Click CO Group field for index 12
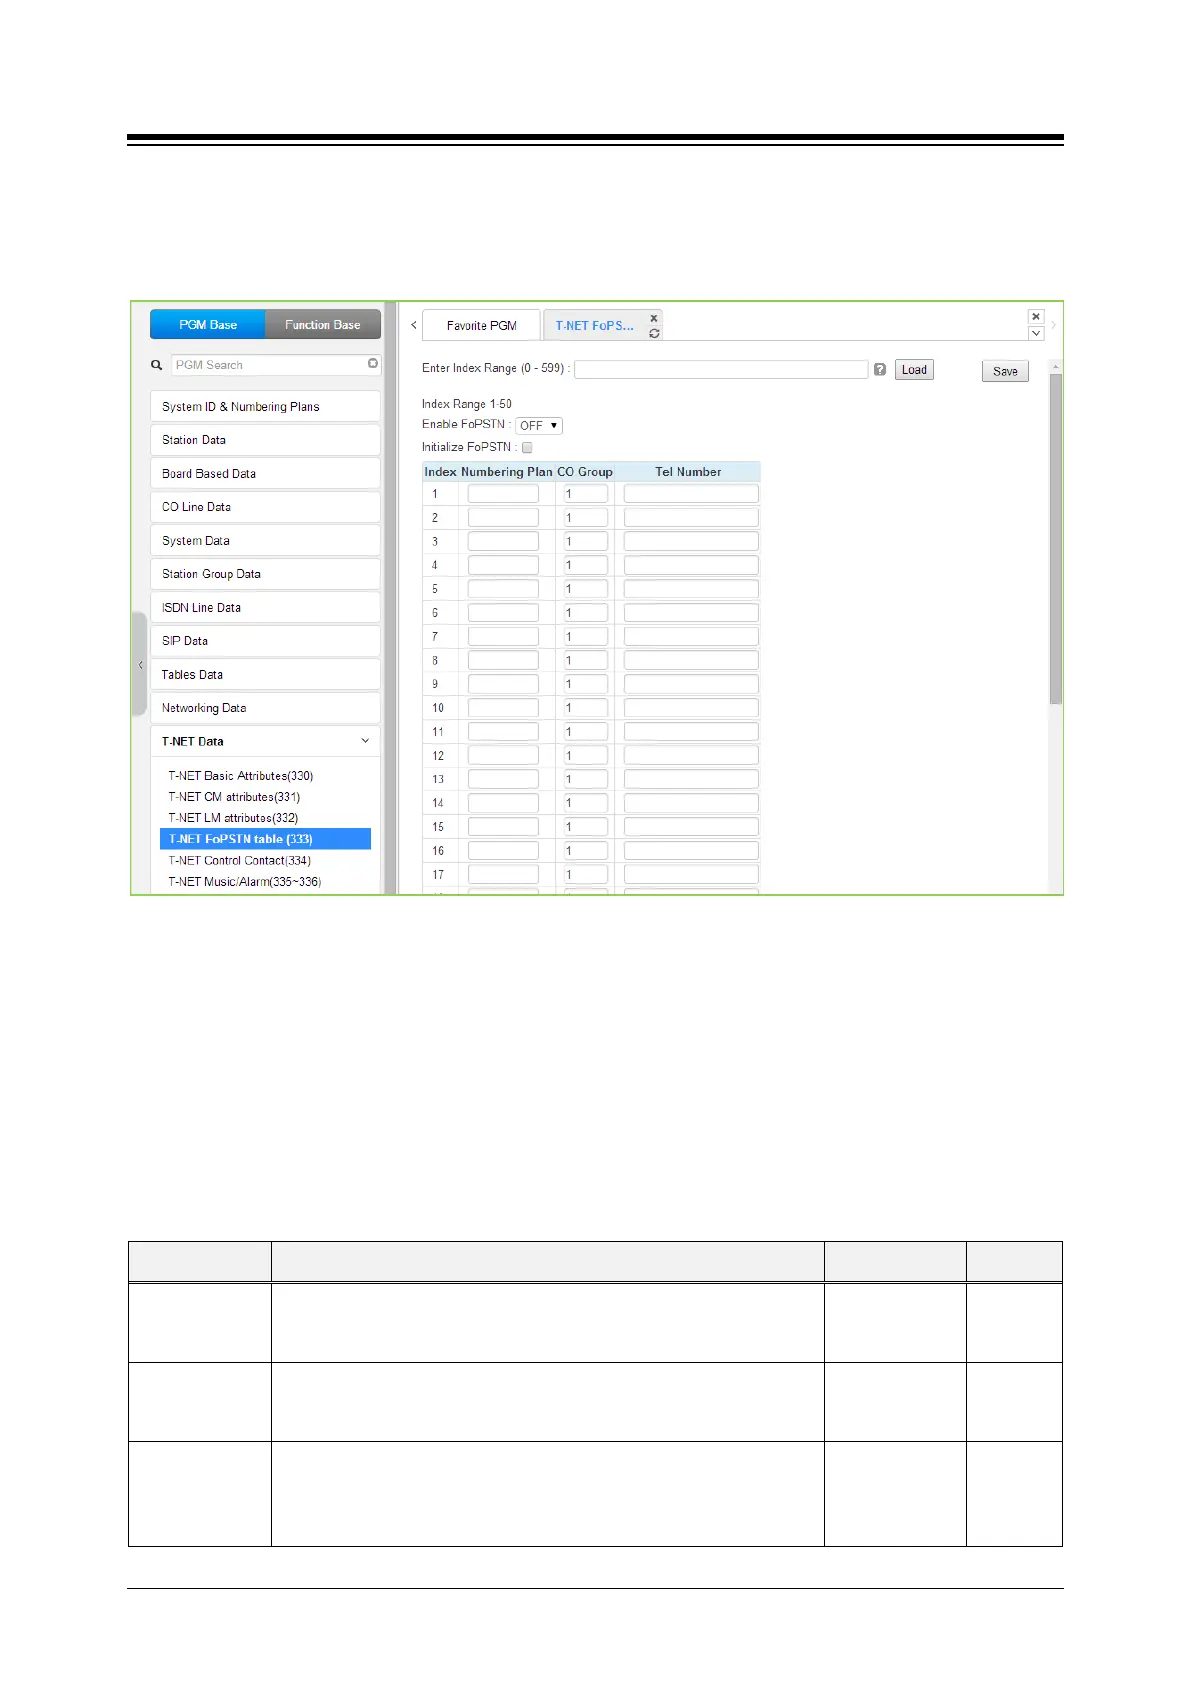Screen dimensions: 1191x1684 586,756
